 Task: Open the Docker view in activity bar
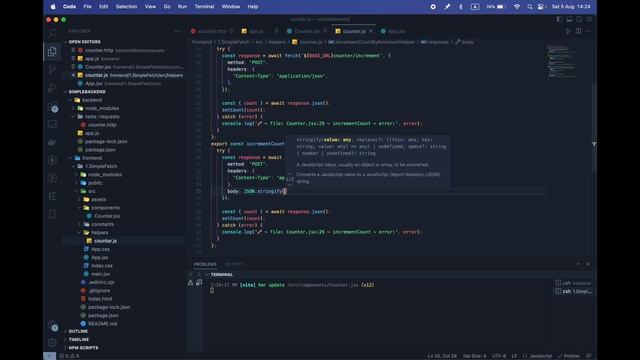(x=52, y=142)
